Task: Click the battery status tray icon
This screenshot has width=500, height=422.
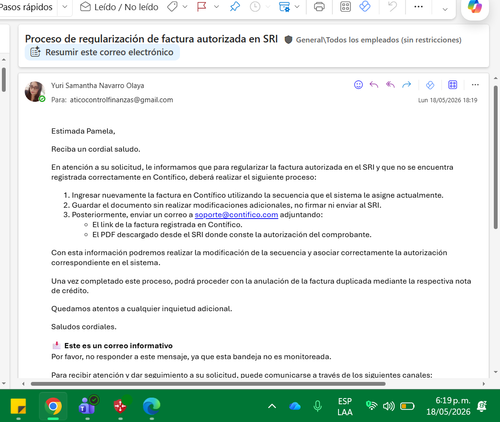Action: click(407, 406)
